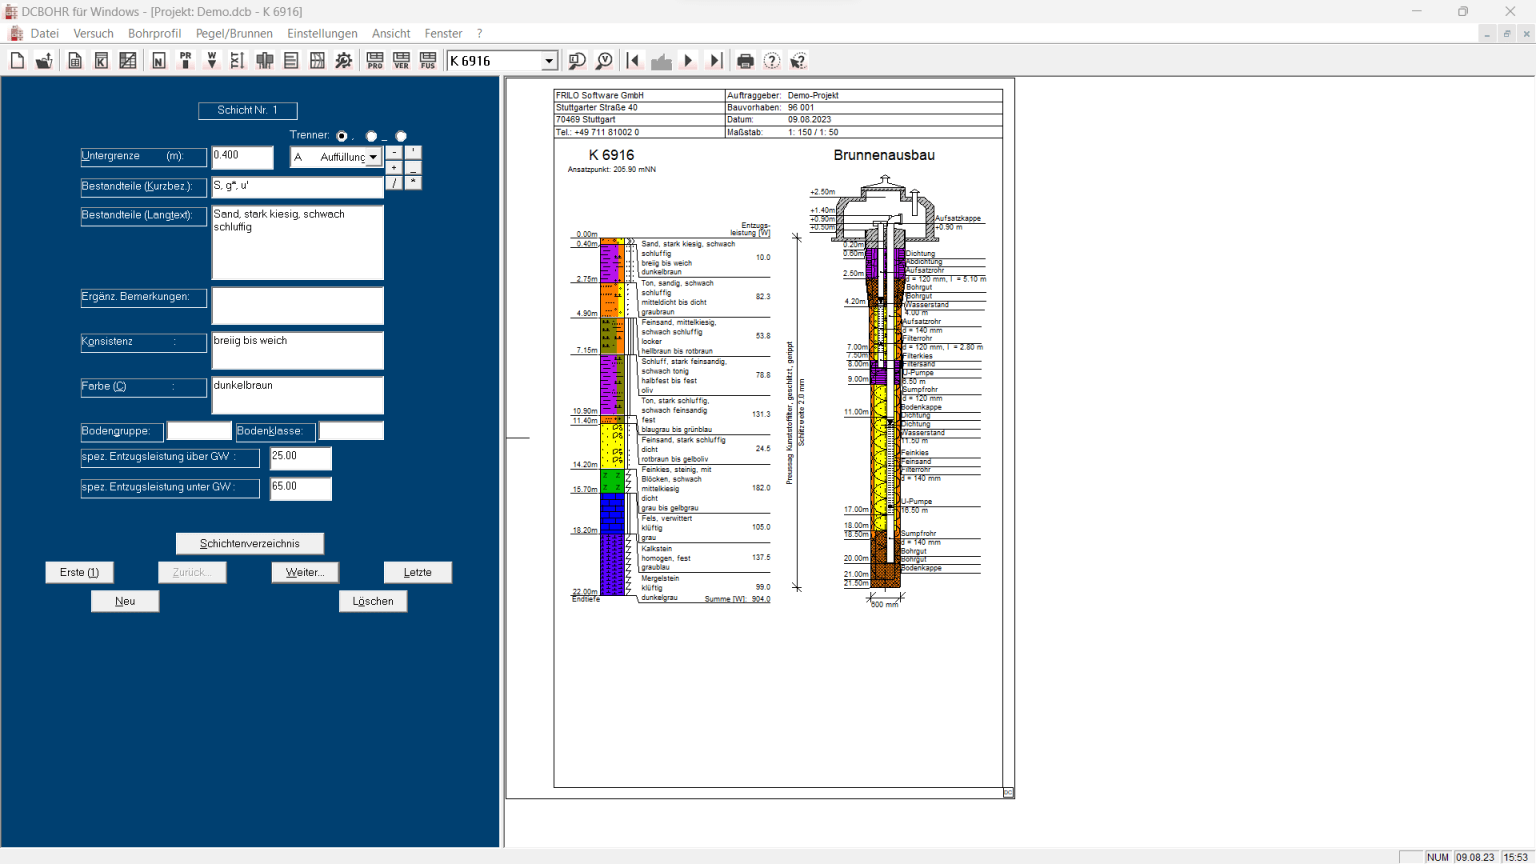This screenshot has width=1536, height=864.
Task: Click the Farbe field with dunkelbraun
Action: [x=298, y=395]
